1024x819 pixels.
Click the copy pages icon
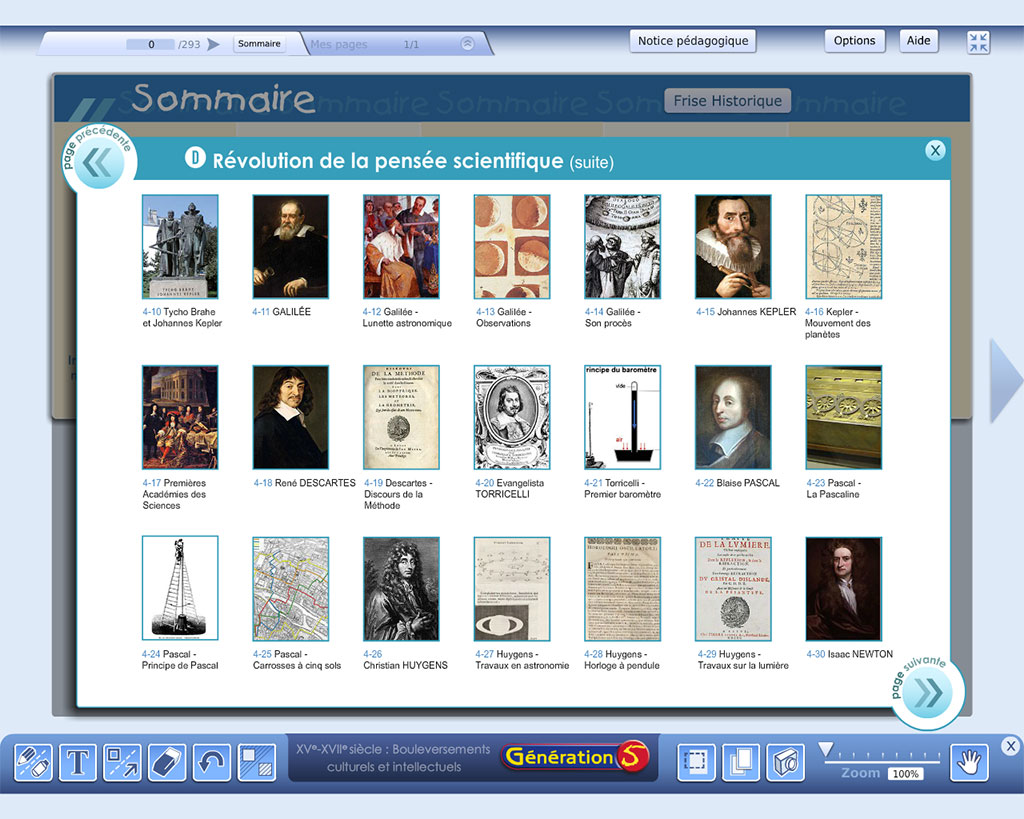pos(741,763)
